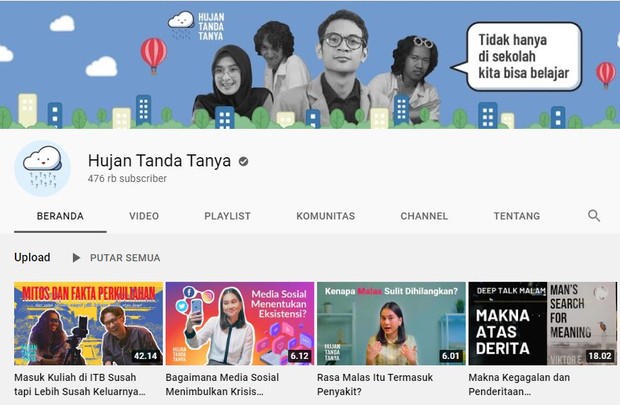The width and height of the screenshot is (620, 405).
Task: Click Hujan Tanda Tanya logo in banner
Action: [197, 26]
